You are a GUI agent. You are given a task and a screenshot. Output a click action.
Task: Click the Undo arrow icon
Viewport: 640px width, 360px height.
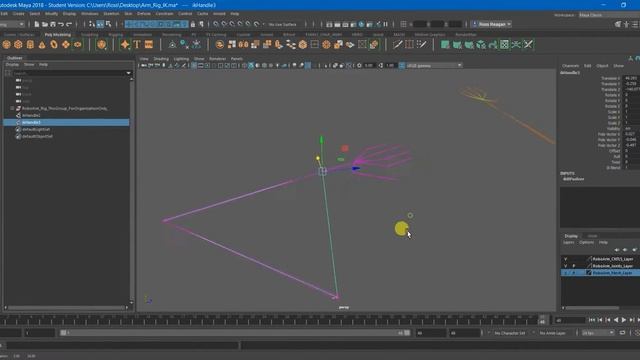(x=61, y=24)
